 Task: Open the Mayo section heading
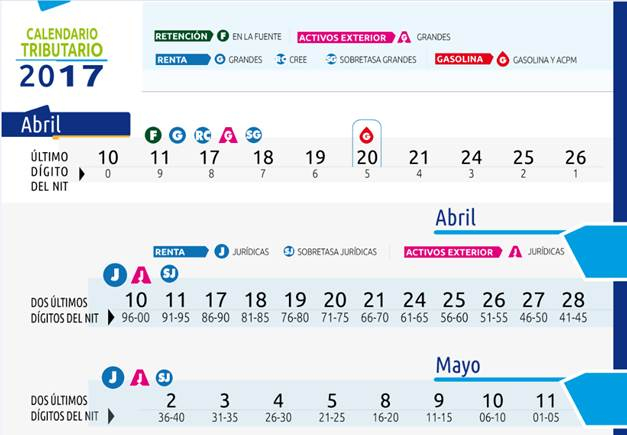click(x=458, y=365)
